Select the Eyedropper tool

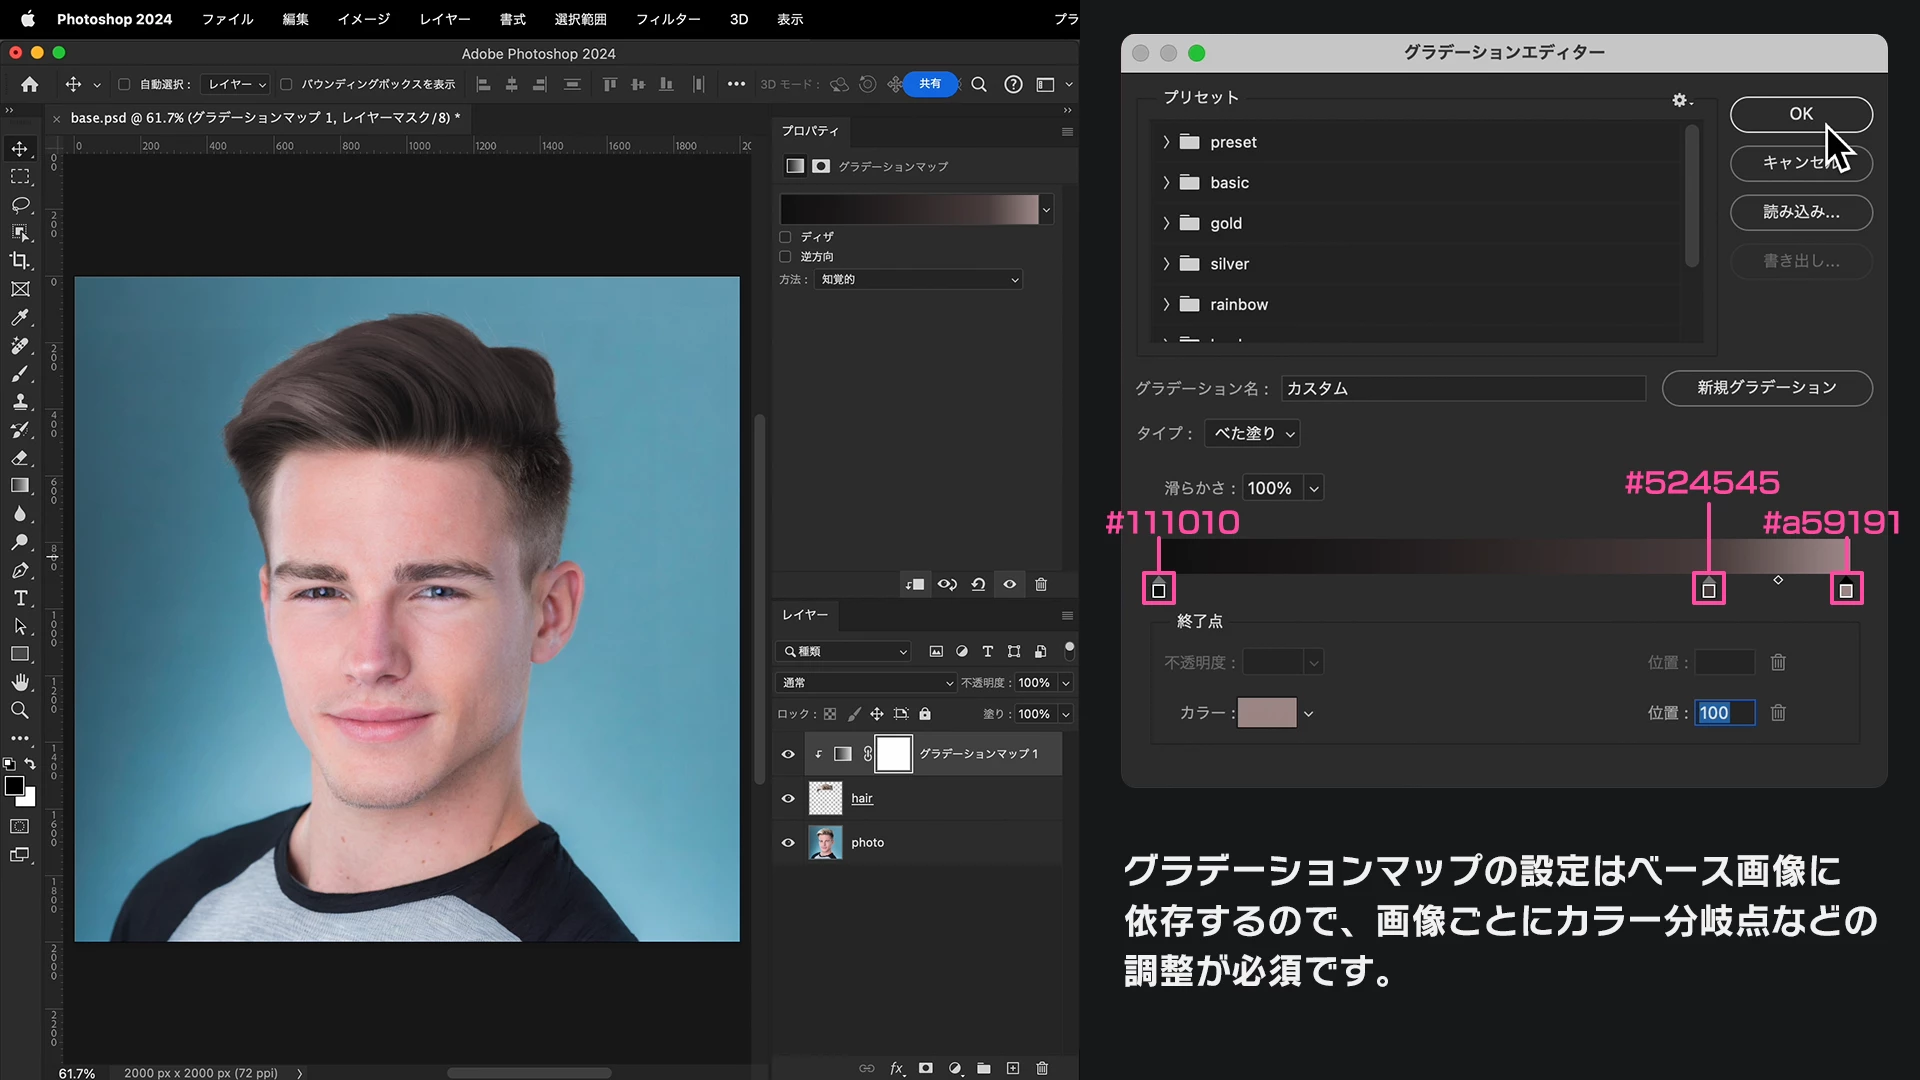[x=20, y=317]
